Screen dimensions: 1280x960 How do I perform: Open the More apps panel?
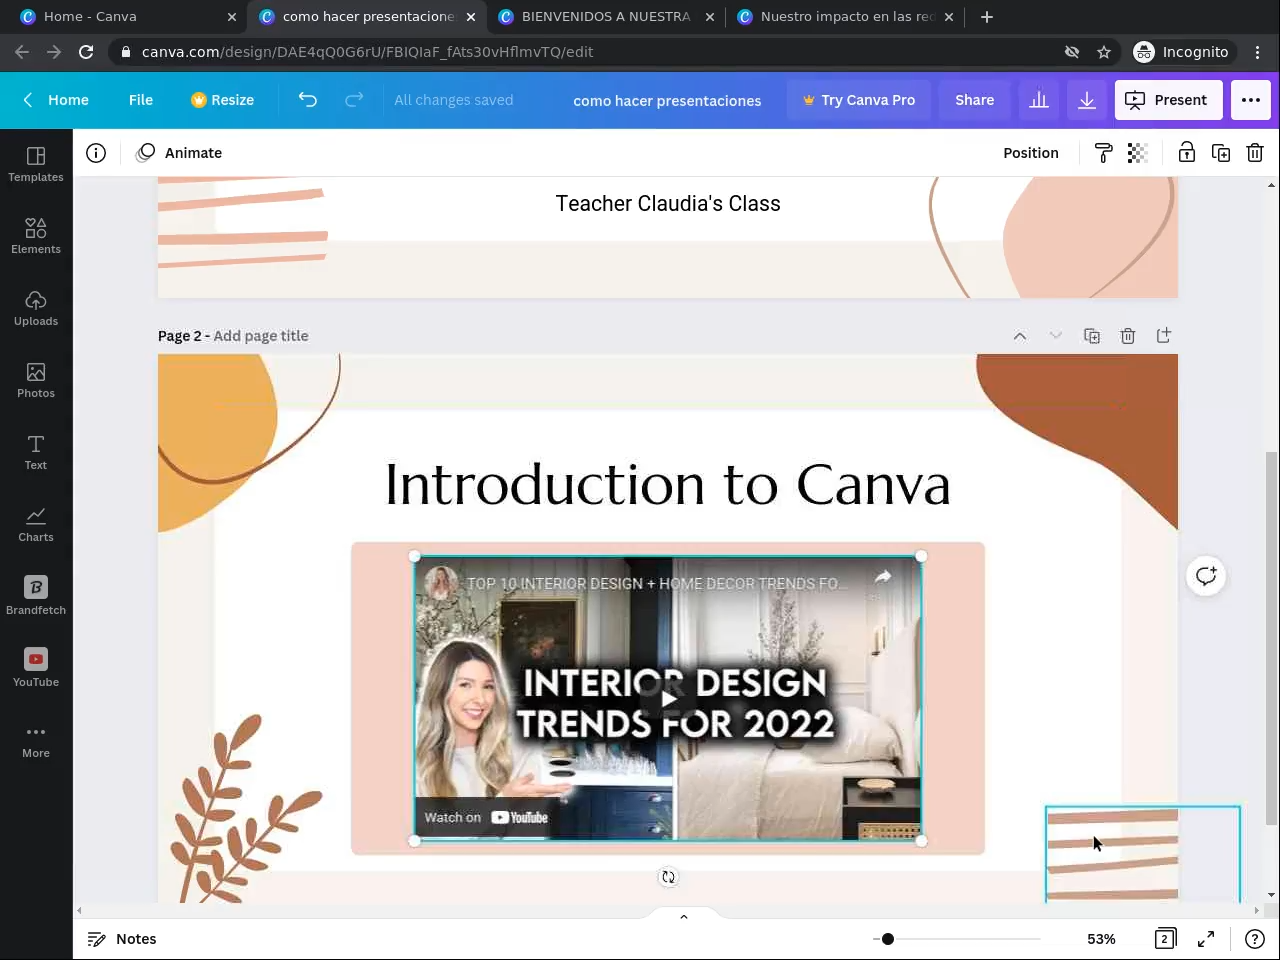(36, 740)
